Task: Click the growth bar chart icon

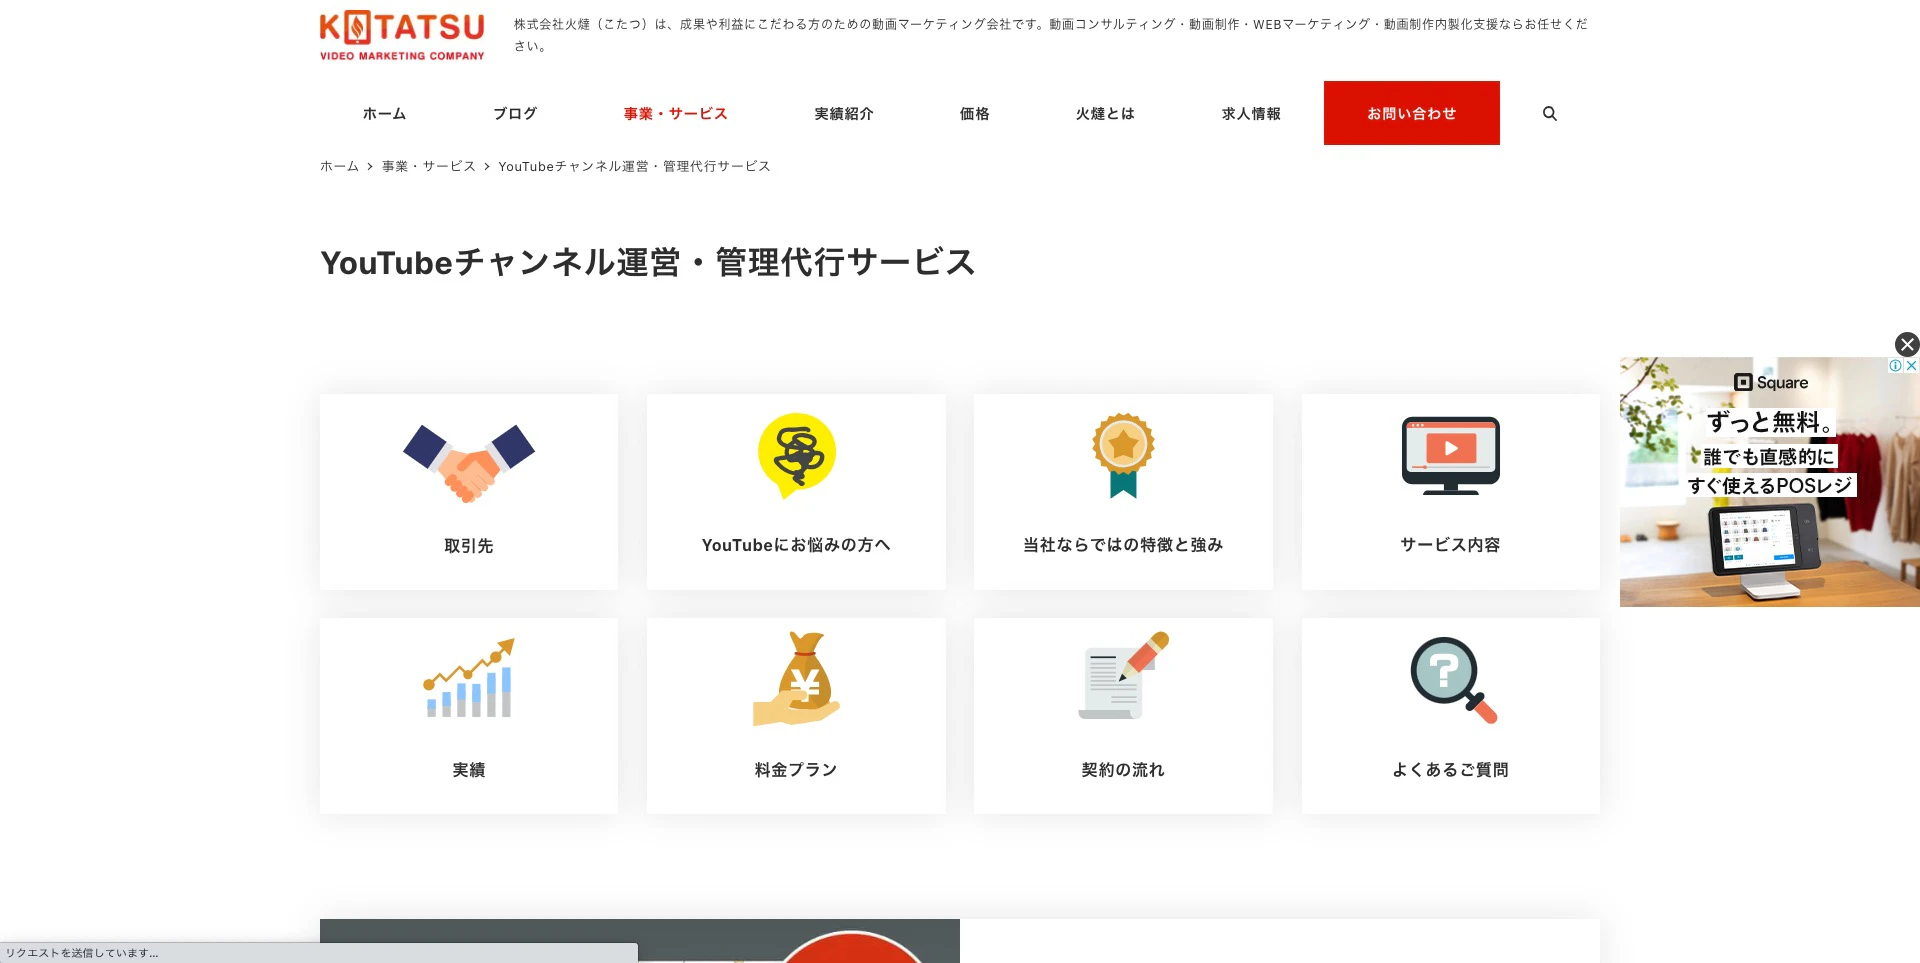Action: tap(469, 678)
